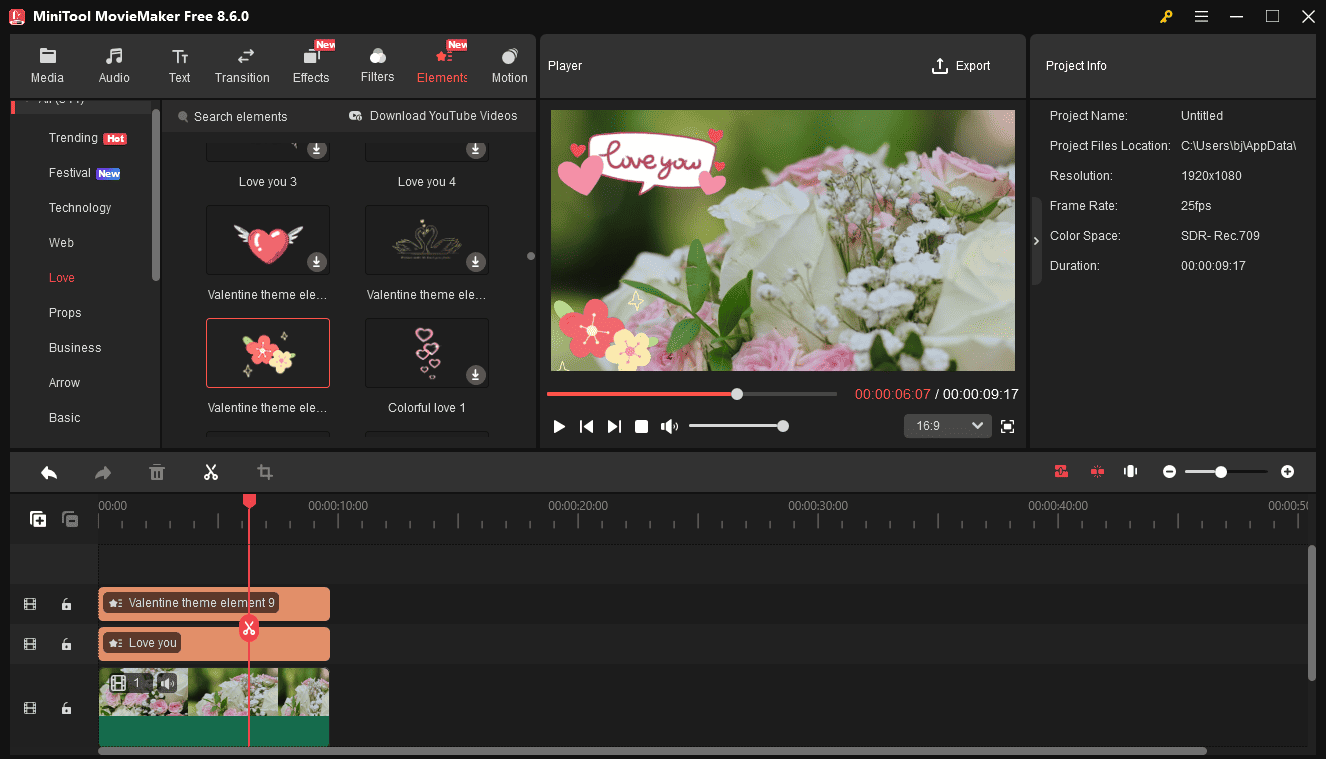Select the Basic category

point(64,418)
